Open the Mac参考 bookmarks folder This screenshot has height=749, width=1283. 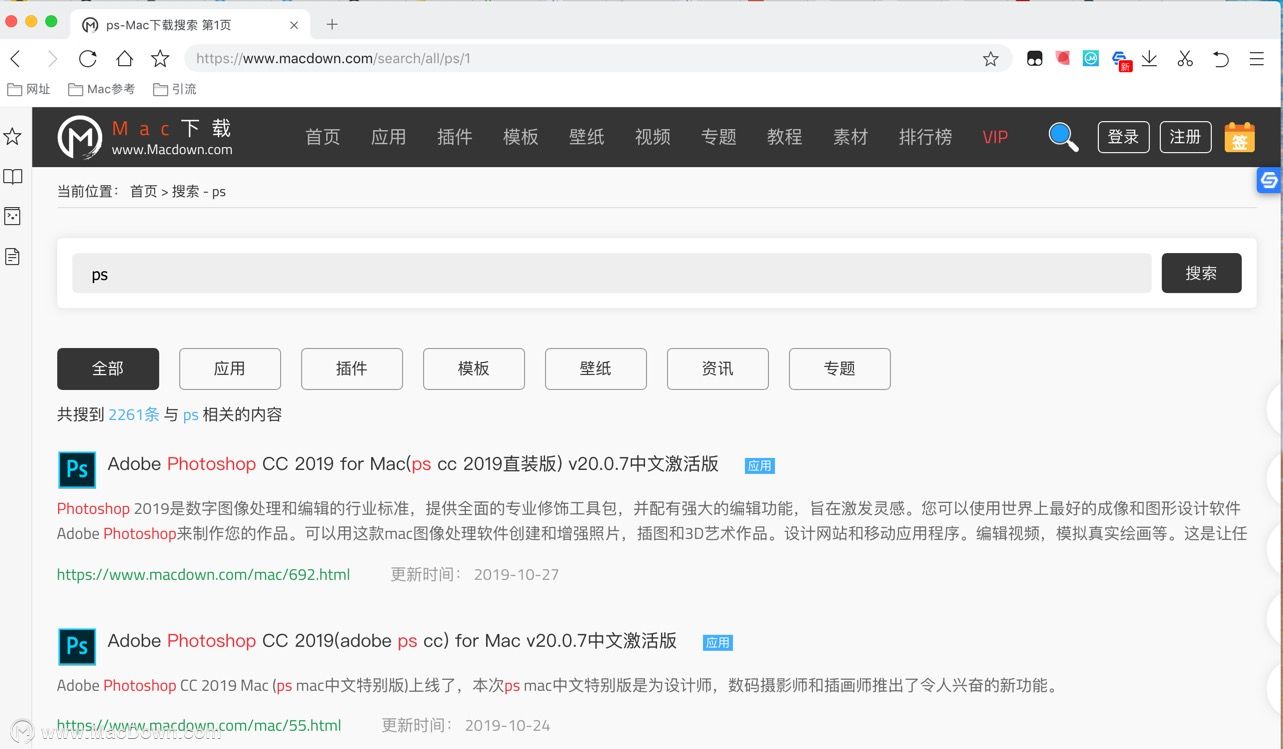101,89
